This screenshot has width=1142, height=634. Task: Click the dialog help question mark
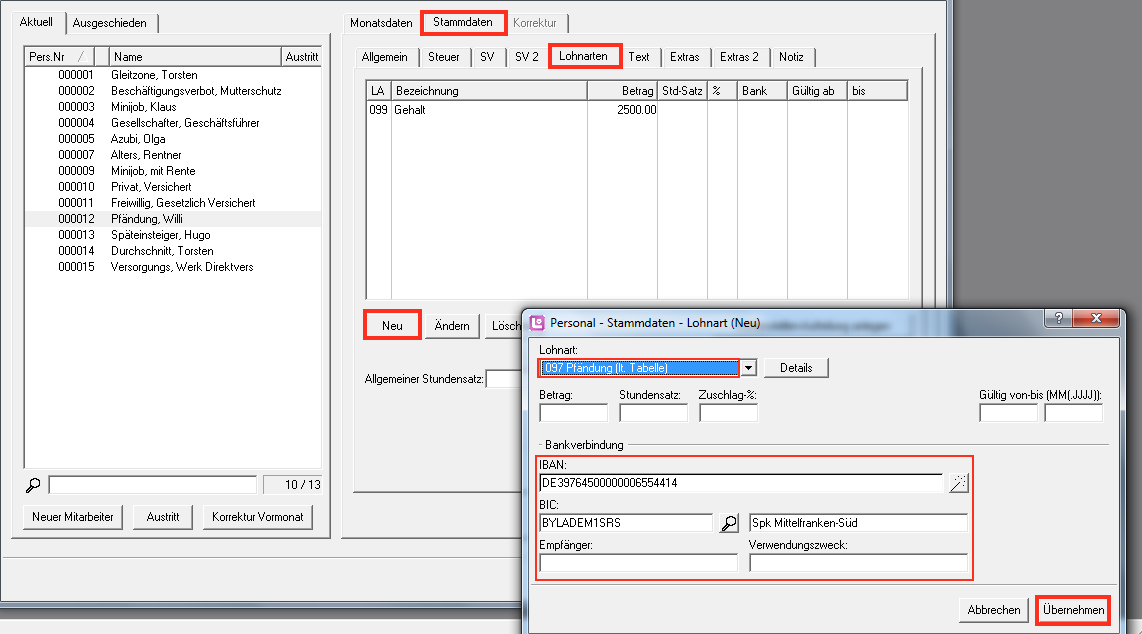pyautogui.click(x=1057, y=318)
